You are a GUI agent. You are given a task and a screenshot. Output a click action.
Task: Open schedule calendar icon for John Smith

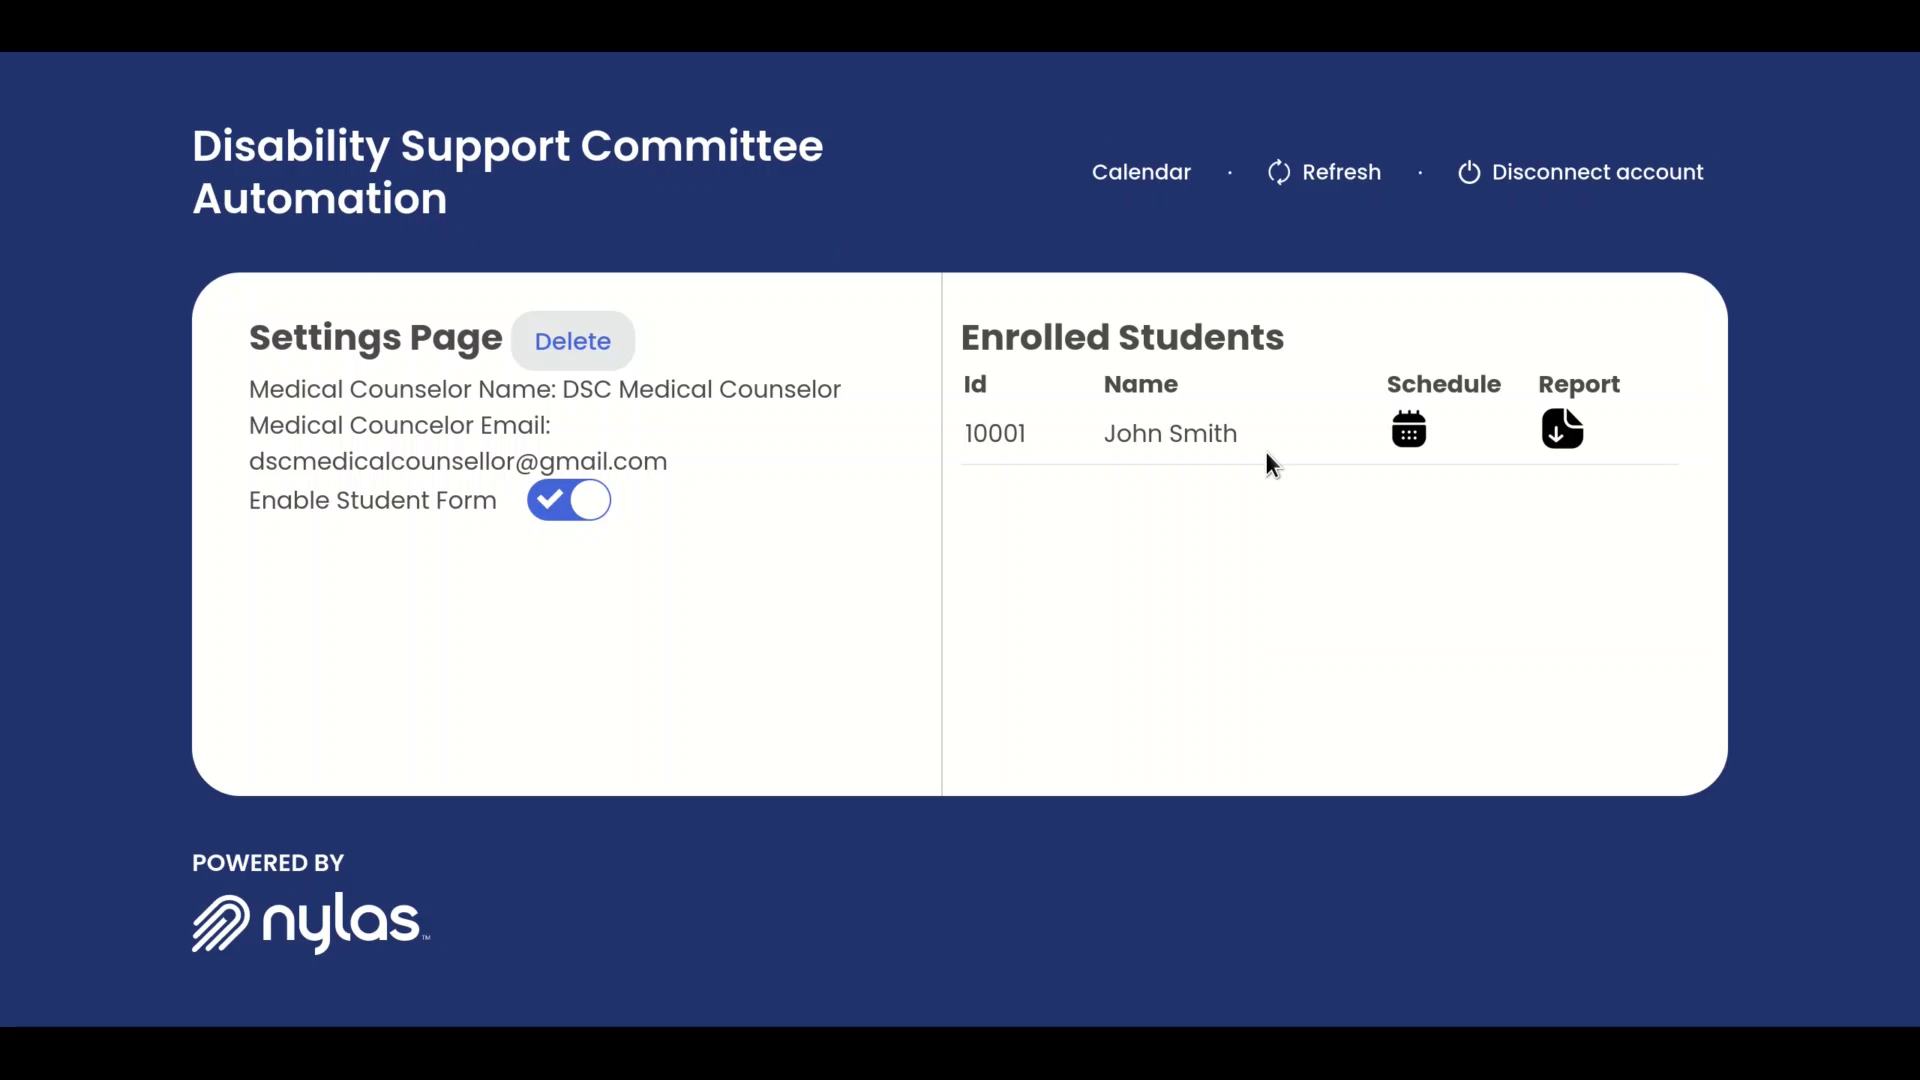1408,429
